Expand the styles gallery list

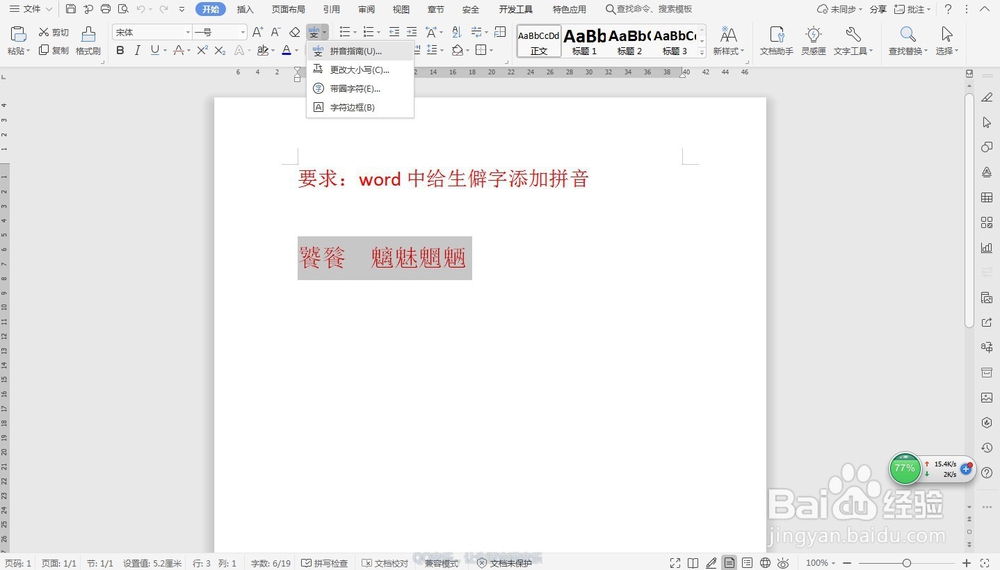click(702, 52)
